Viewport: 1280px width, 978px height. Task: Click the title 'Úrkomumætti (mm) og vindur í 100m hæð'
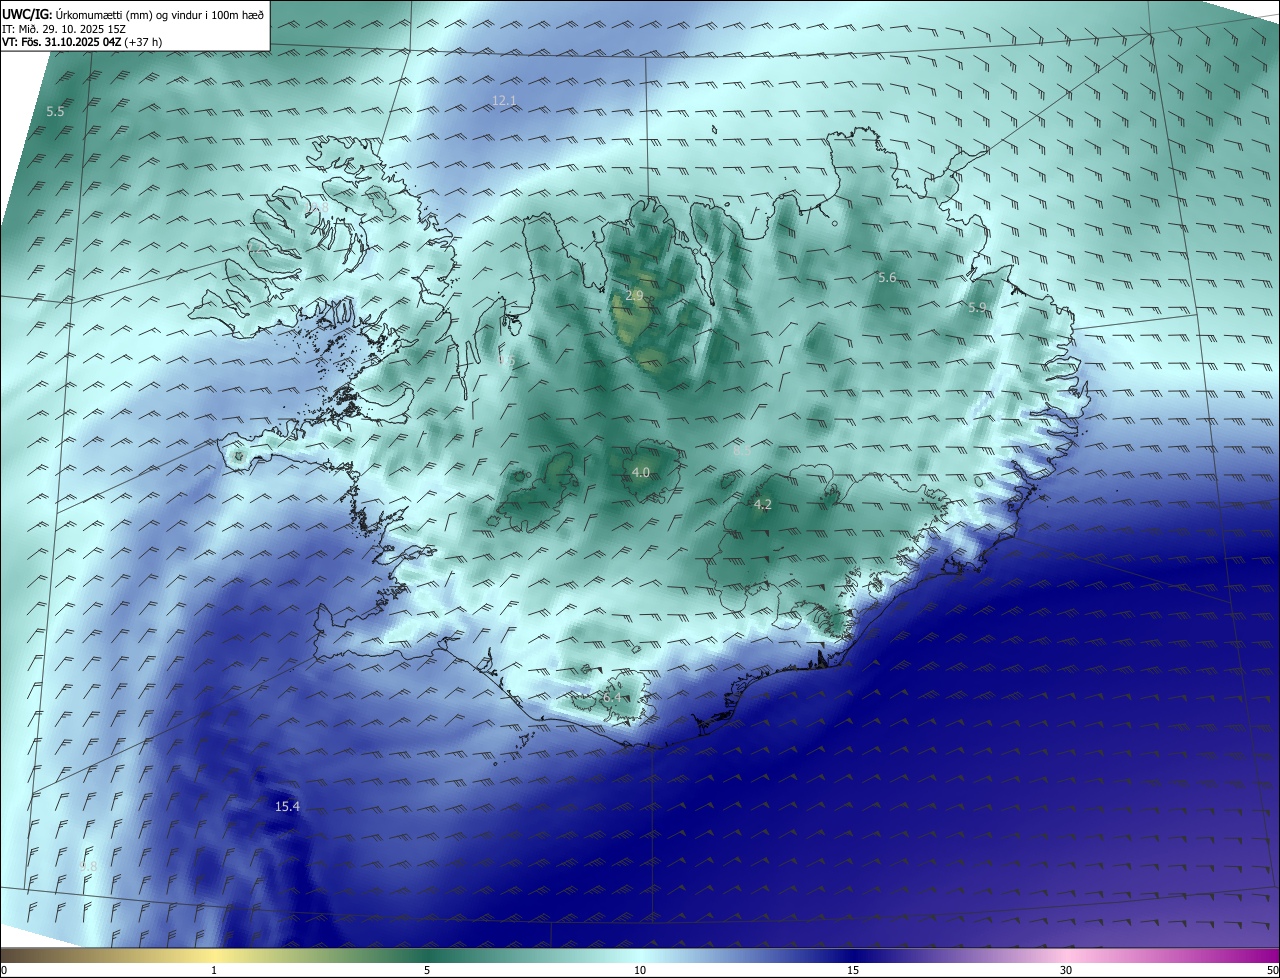click(160, 14)
